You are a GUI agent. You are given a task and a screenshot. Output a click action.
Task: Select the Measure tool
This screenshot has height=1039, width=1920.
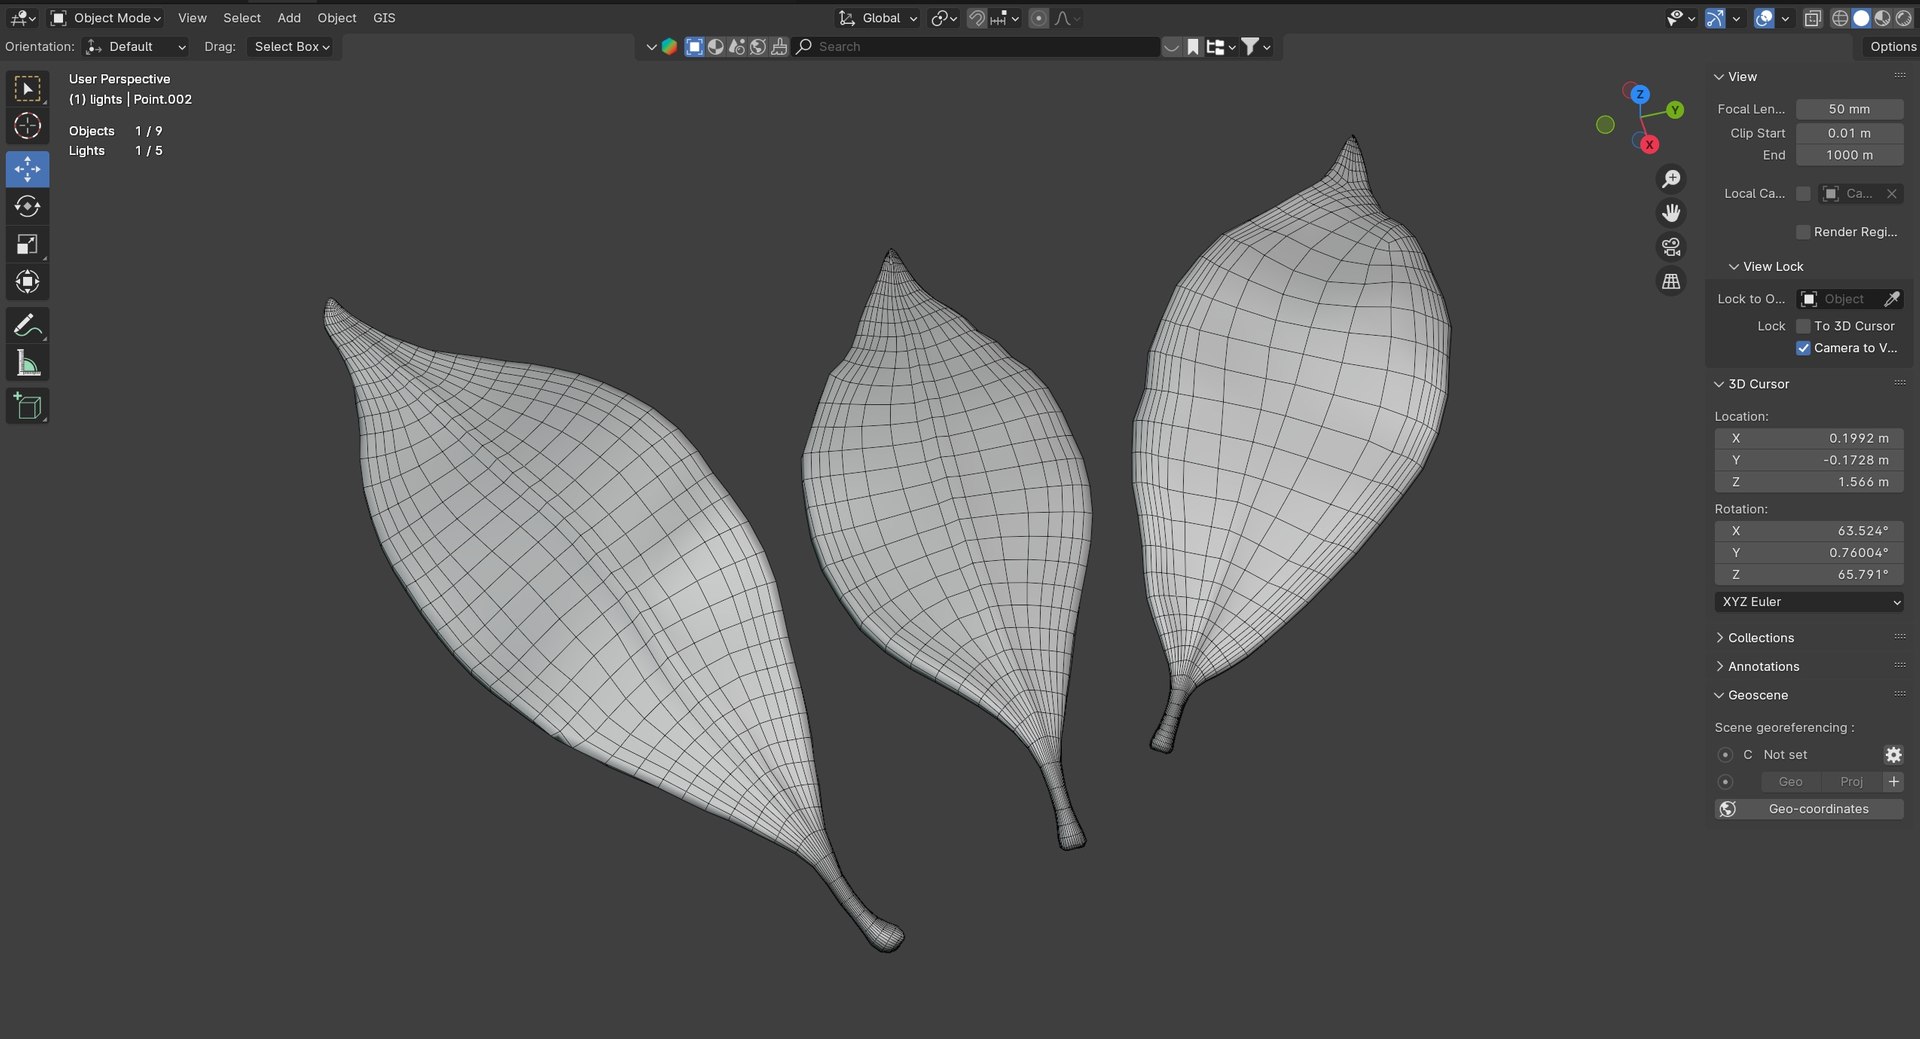pyautogui.click(x=27, y=363)
